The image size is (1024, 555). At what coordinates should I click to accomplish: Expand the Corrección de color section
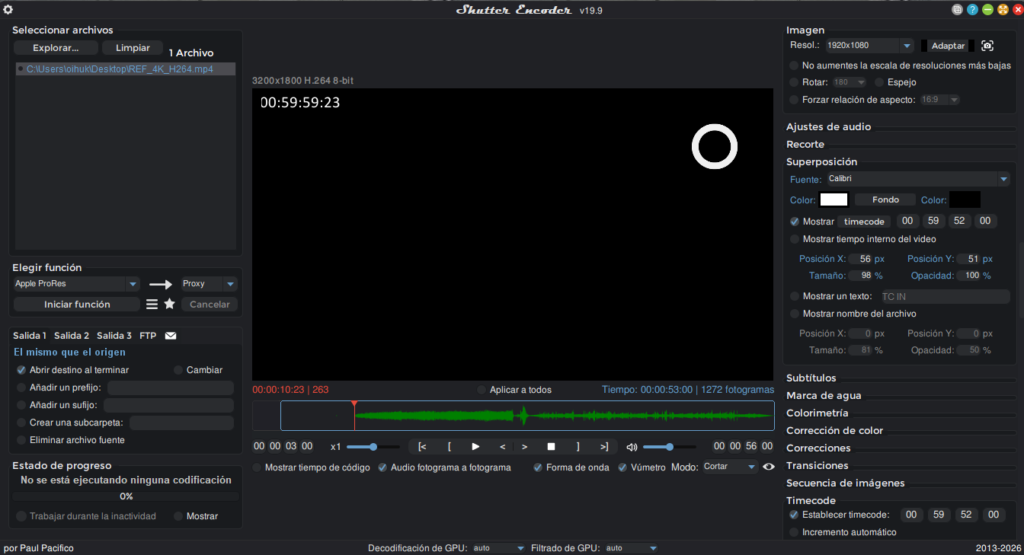[835, 430]
